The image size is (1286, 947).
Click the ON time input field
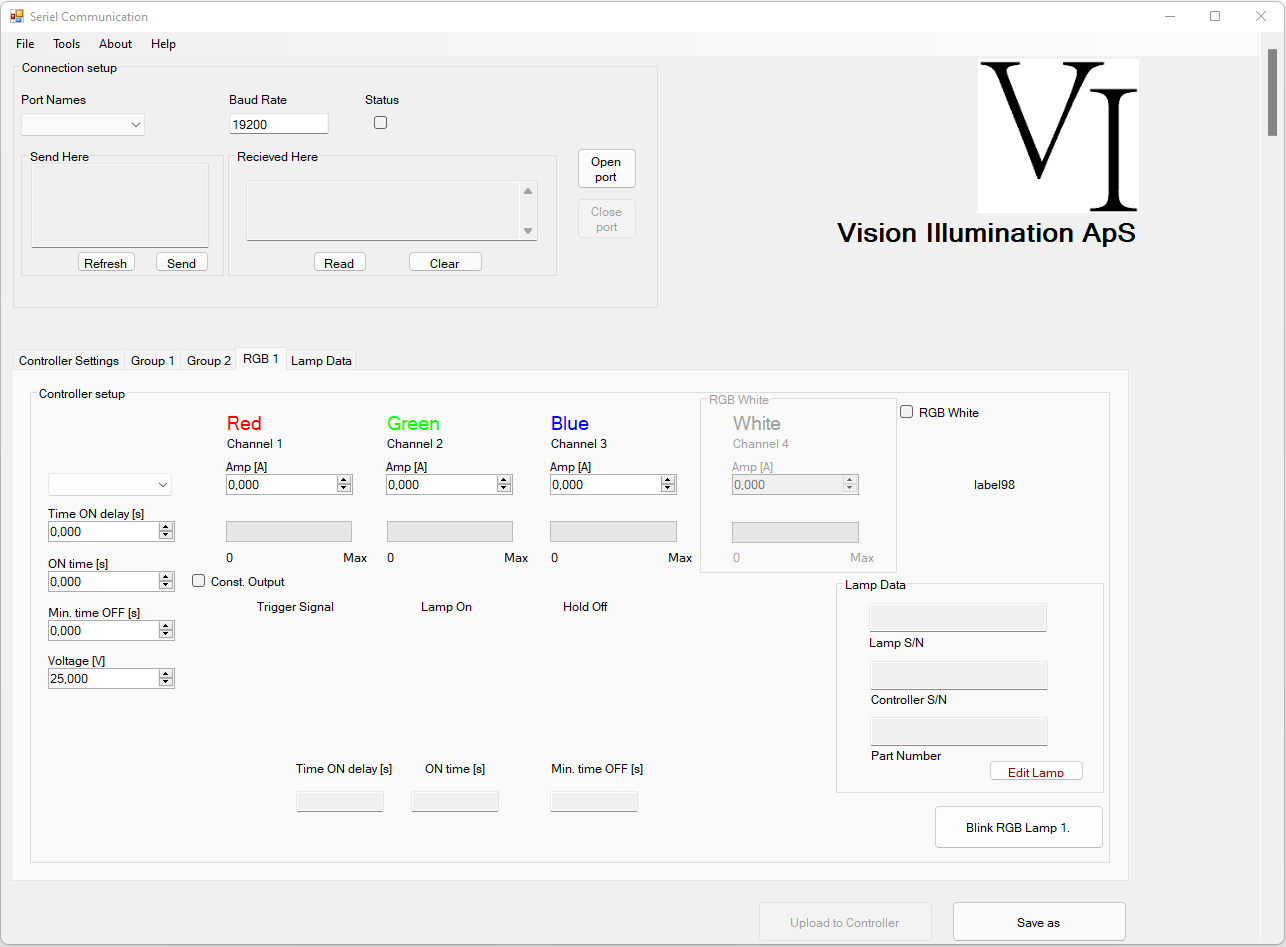coord(103,581)
